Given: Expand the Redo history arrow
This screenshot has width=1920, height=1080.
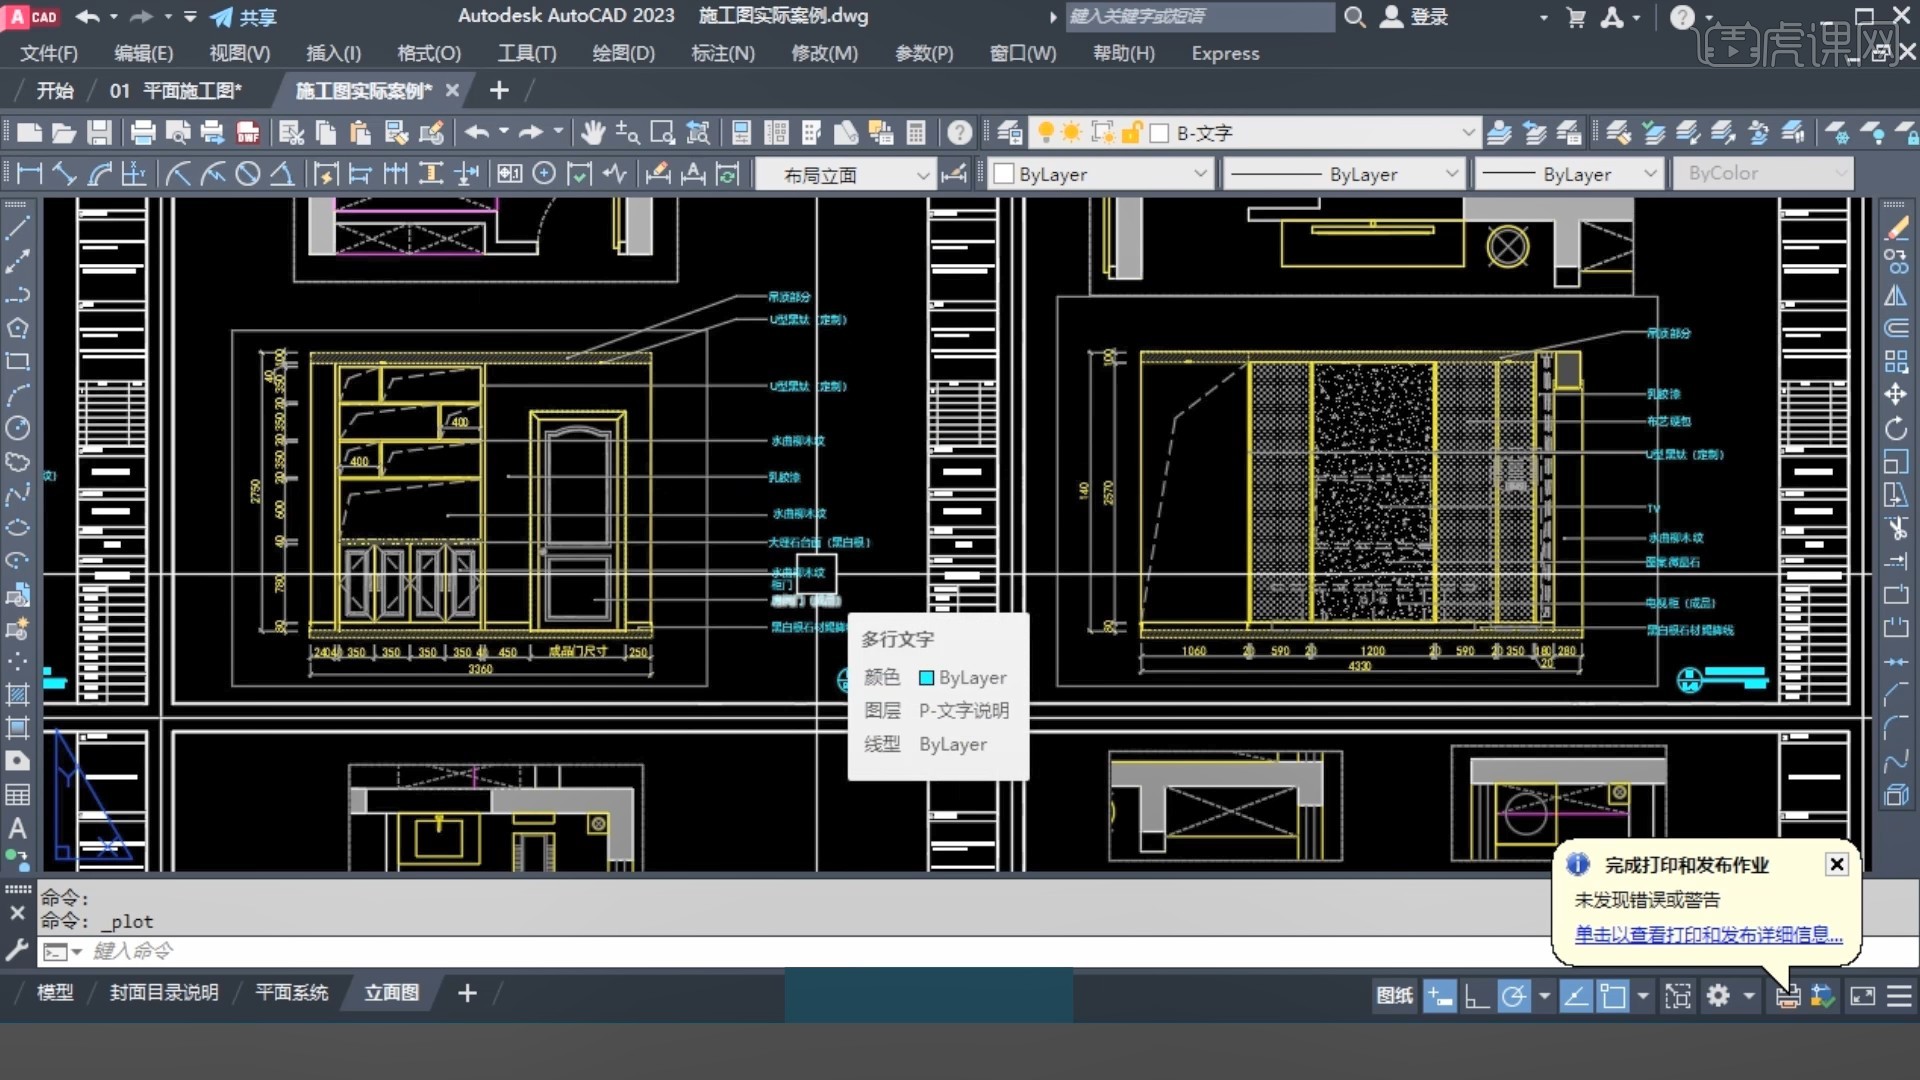Looking at the screenshot, I should pos(558,131).
